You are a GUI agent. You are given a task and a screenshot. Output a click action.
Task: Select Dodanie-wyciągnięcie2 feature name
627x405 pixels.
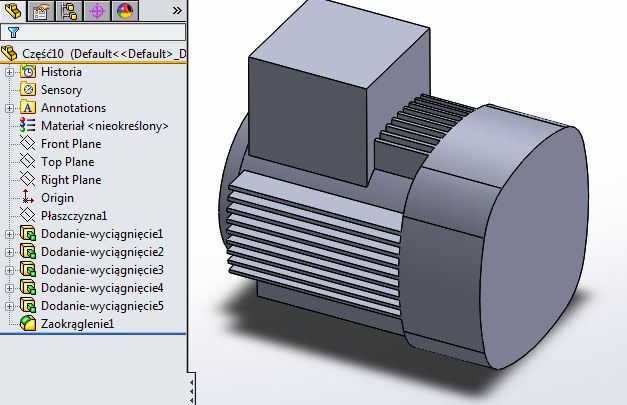(x=102, y=252)
